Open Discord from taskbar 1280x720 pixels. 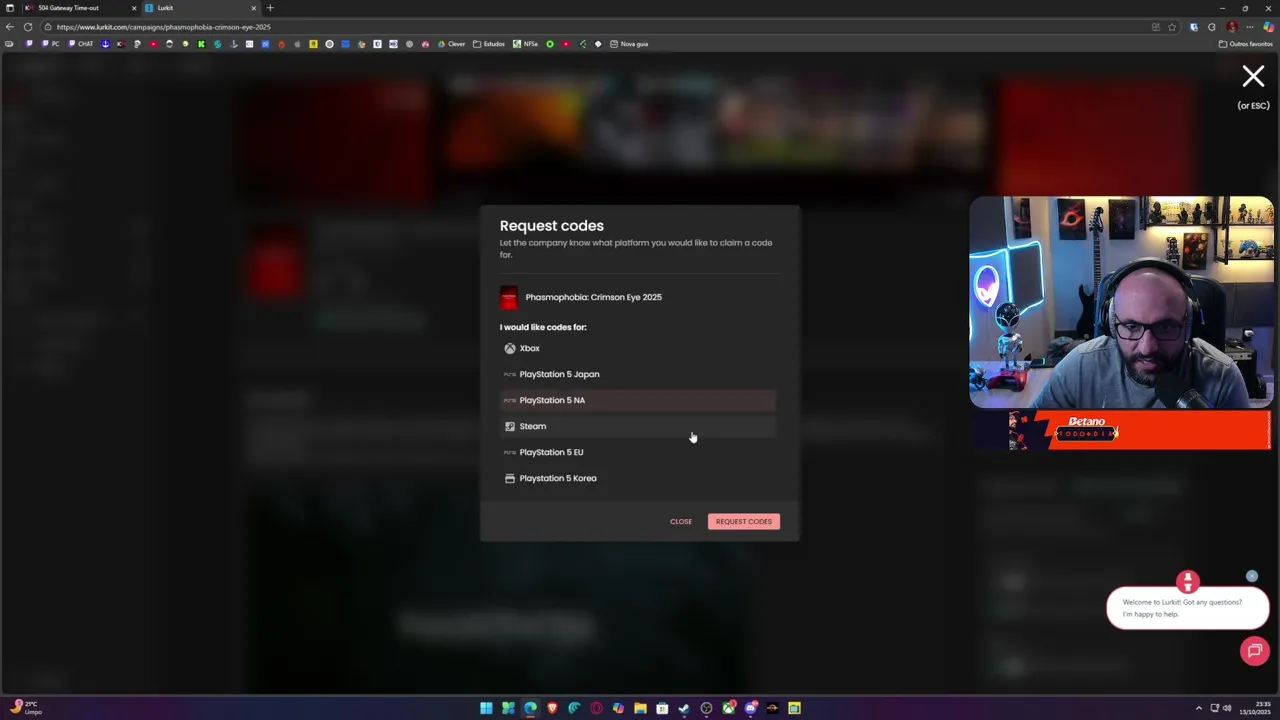(x=751, y=708)
